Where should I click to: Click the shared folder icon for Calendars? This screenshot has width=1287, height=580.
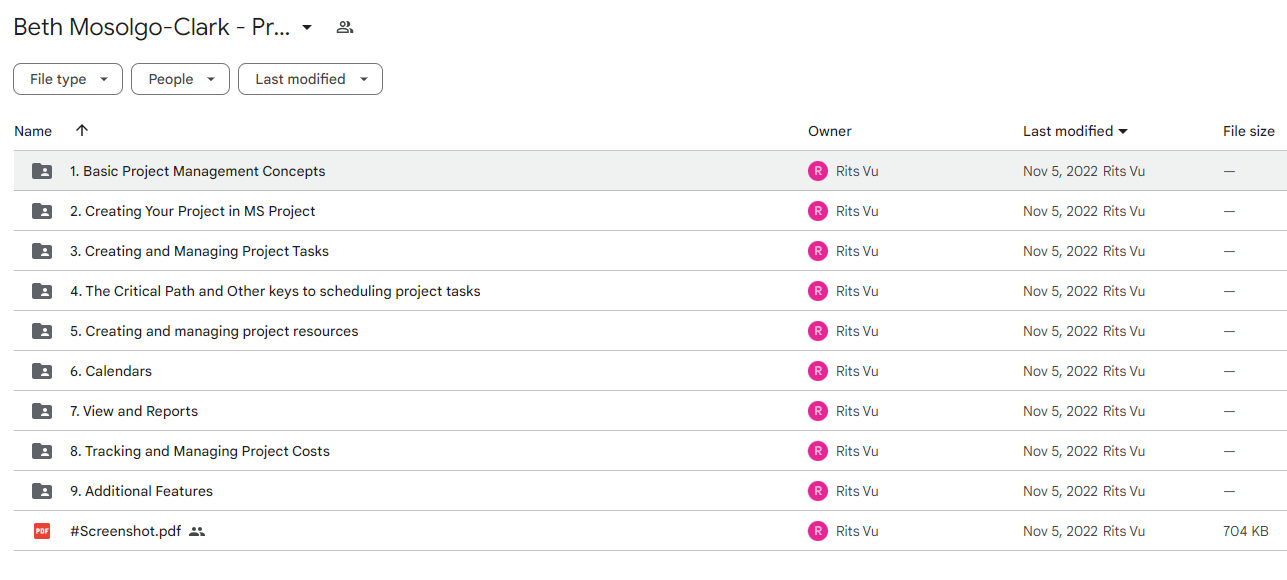tap(42, 371)
